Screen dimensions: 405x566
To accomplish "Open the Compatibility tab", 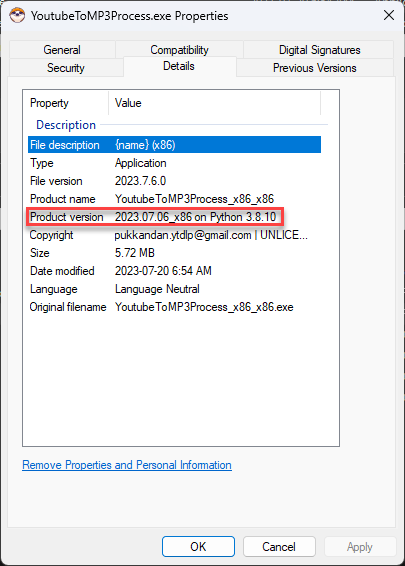I will pos(179,50).
